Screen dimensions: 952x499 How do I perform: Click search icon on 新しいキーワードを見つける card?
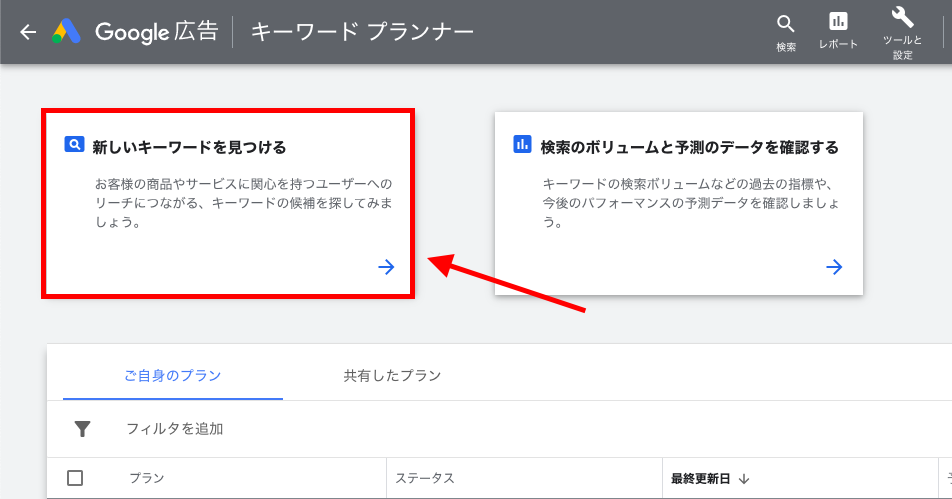point(74,144)
